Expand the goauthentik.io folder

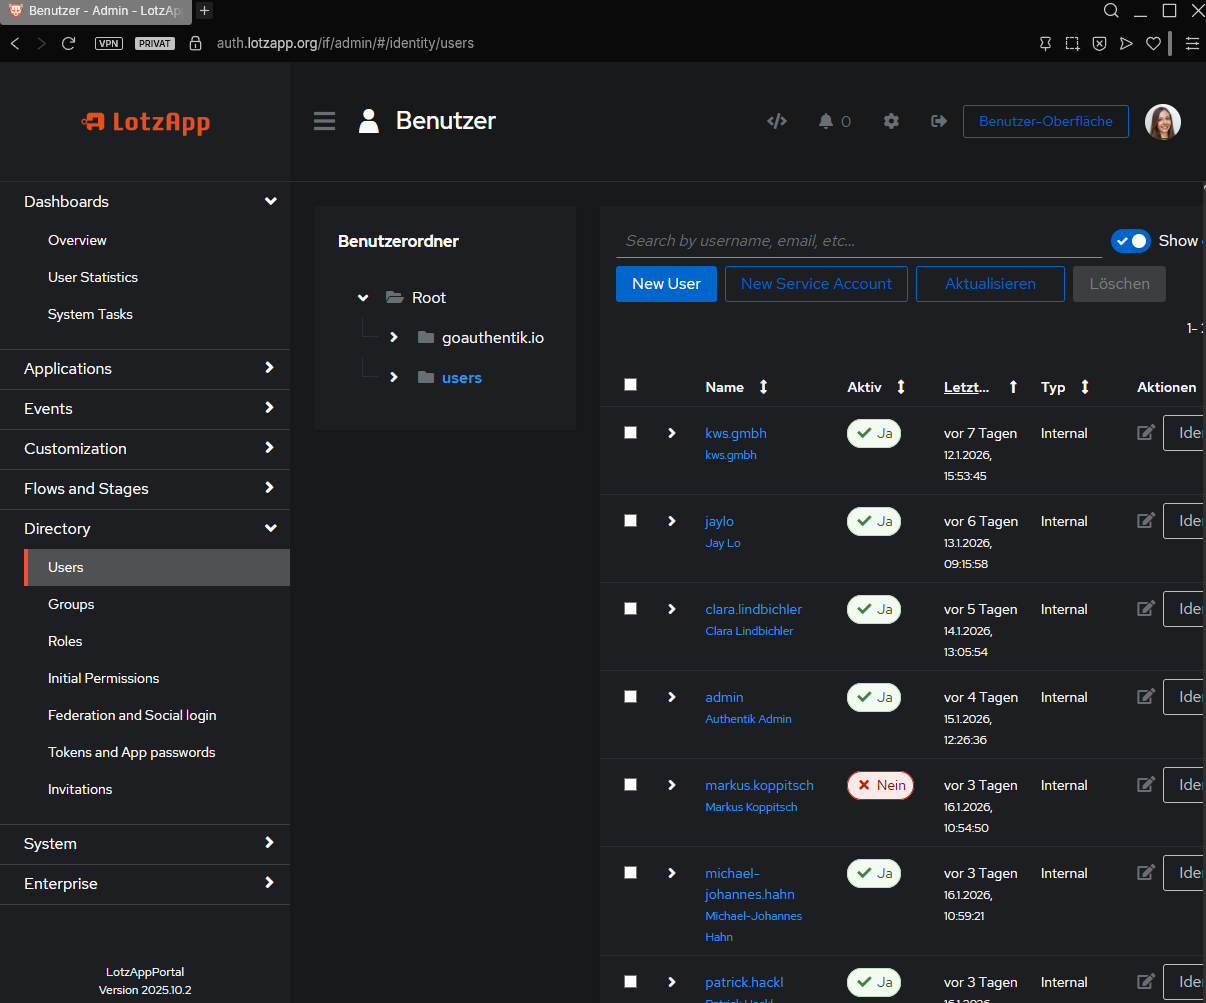(x=394, y=337)
